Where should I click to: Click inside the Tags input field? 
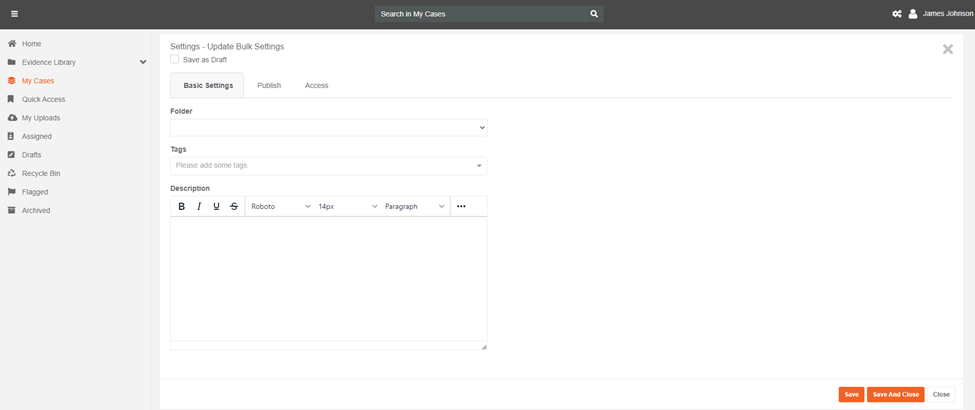(320, 165)
